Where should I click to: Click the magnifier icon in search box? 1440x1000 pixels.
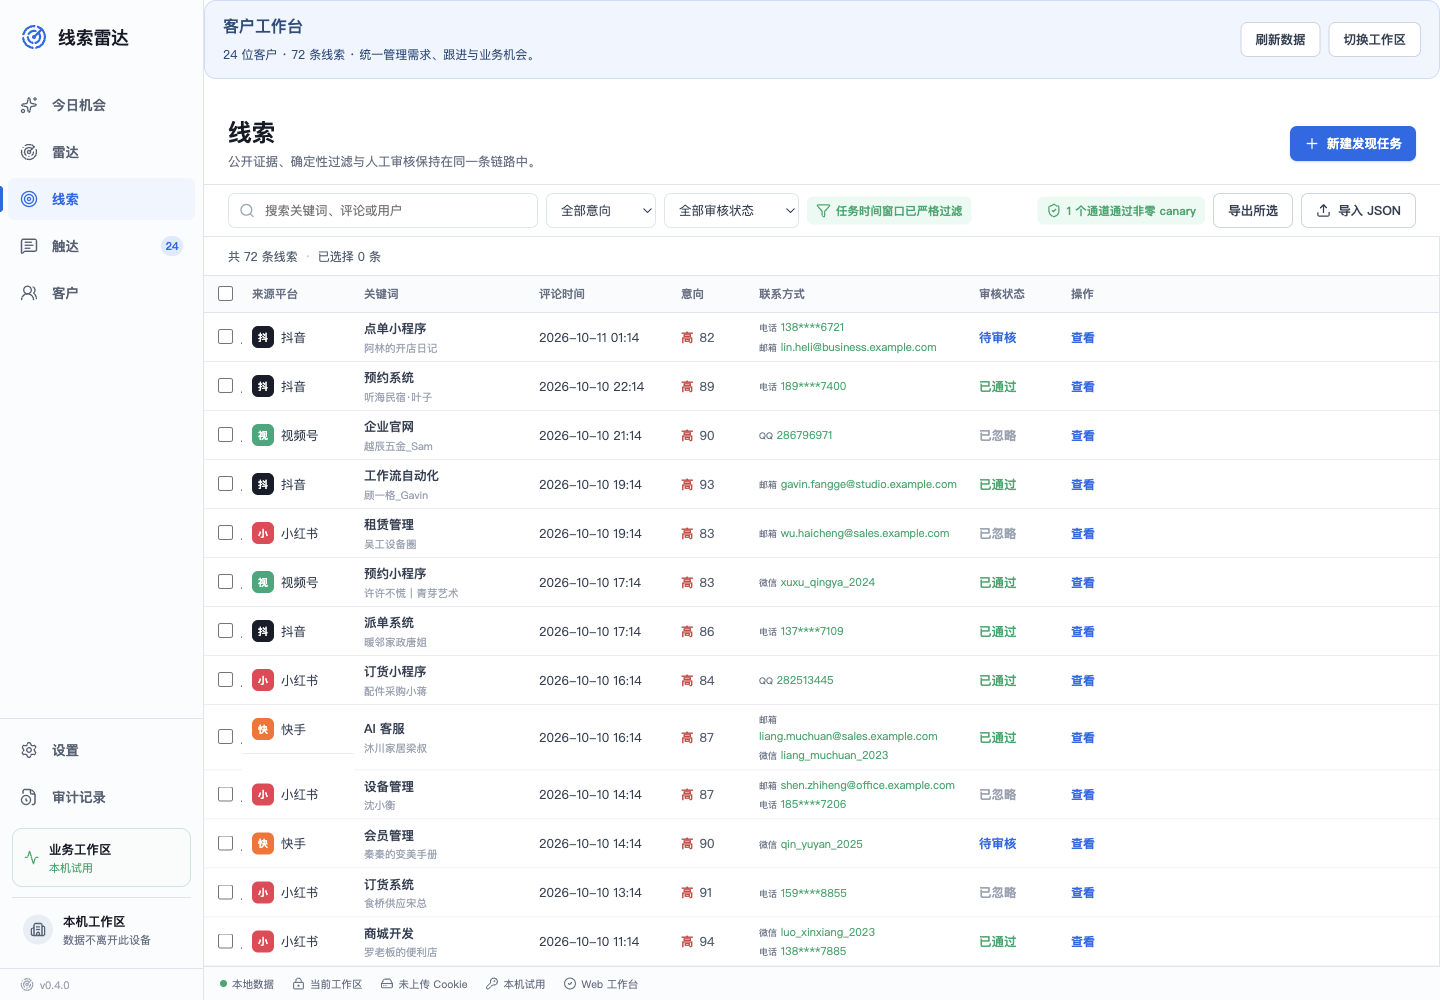click(247, 211)
